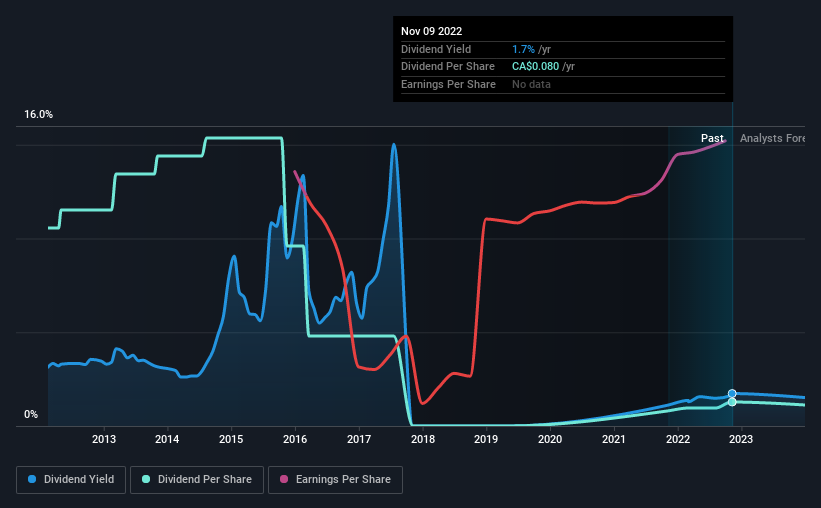Screen dimensions: 821x508
Task: Select the teal Dividend Per Share marker at Nov 2022
Action: click(732, 402)
